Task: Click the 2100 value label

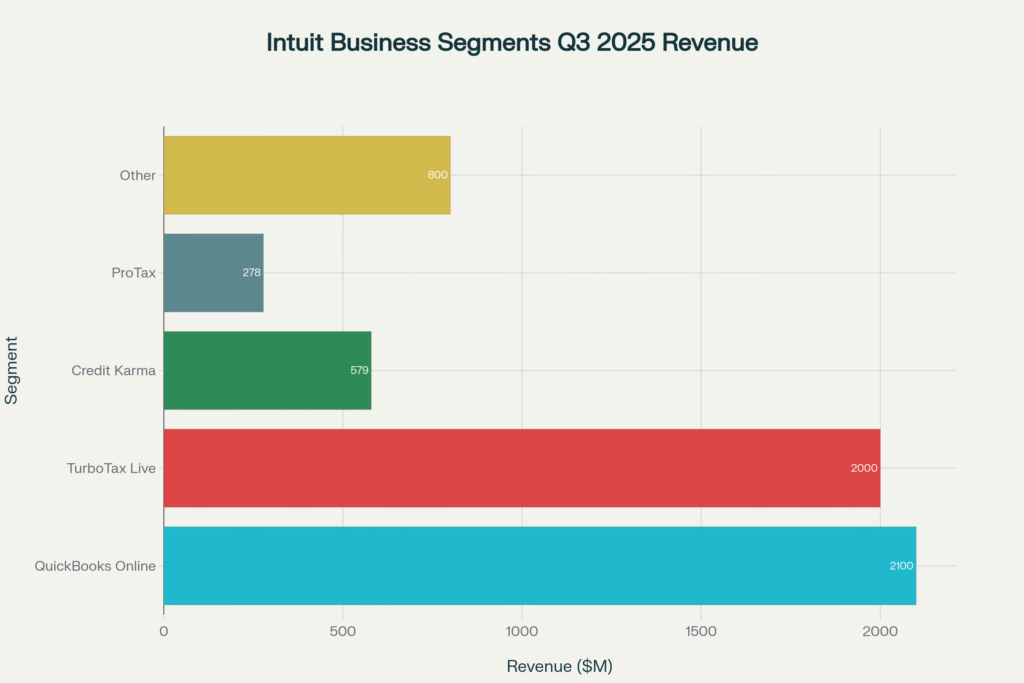Action: [x=901, y=565]
